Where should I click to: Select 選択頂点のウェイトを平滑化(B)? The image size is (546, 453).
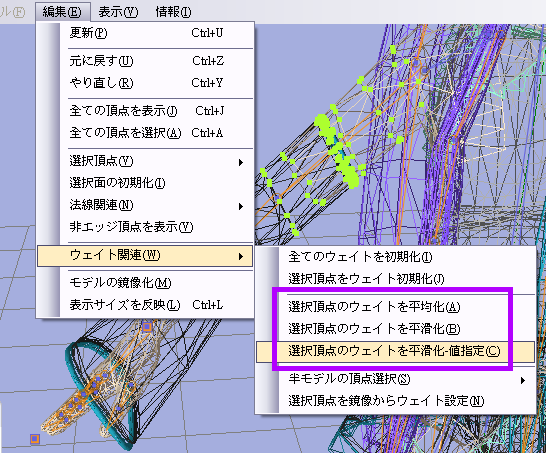tap(395, 329)
